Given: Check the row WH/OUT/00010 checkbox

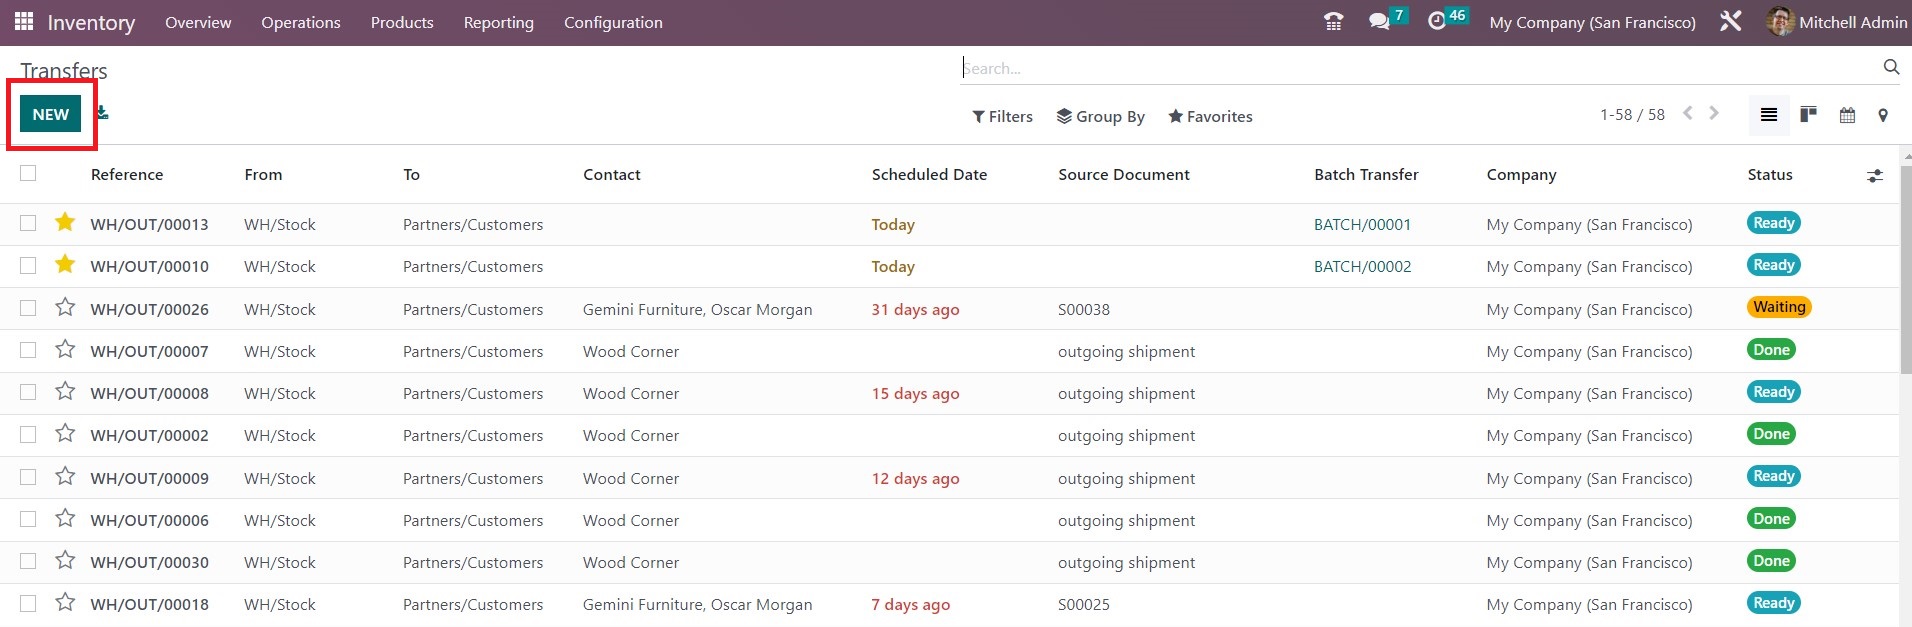Looking at the screenshot, I should [x=28, y=265].
